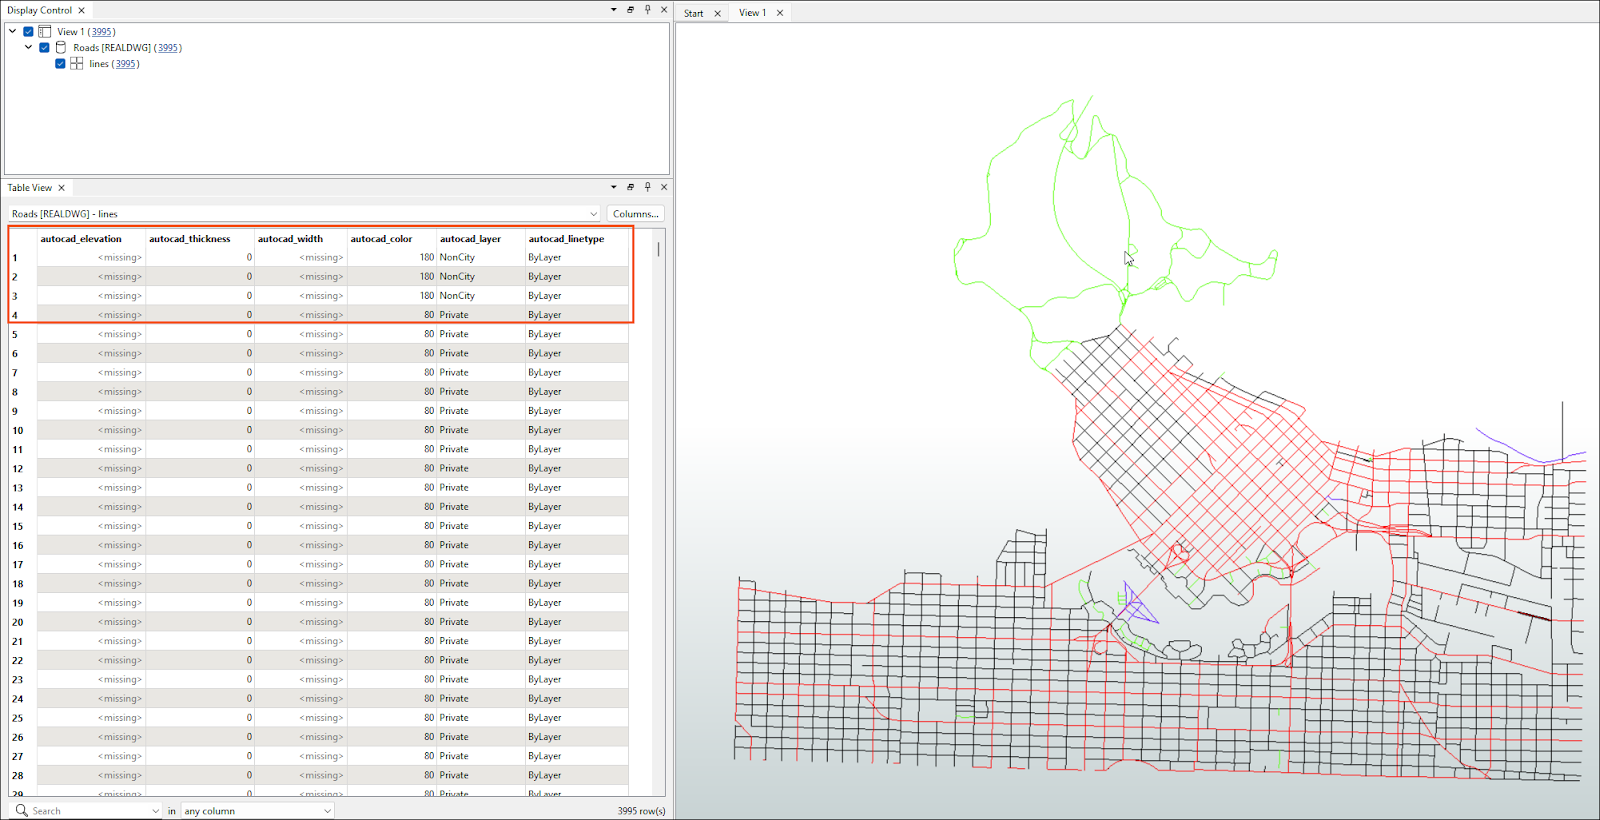Switch to the View 1 tab
The image size is (1600, 820).
752,13
